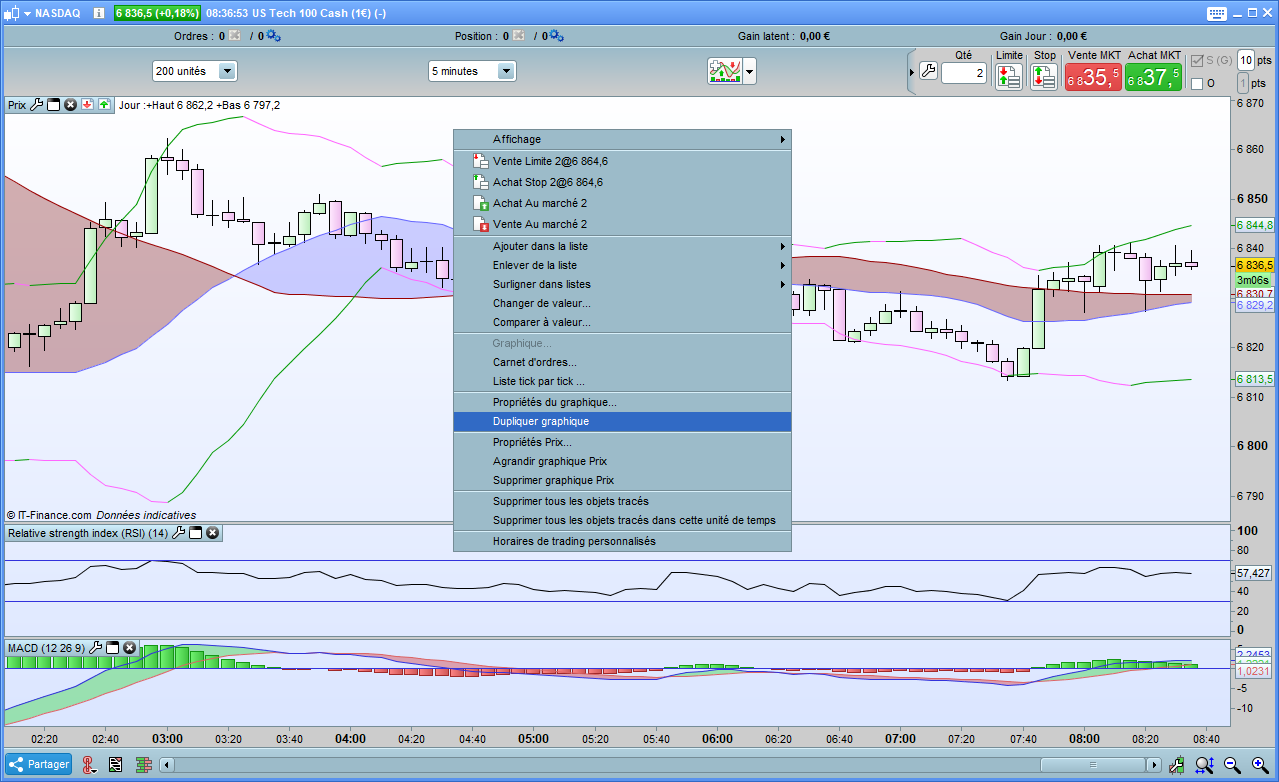
Task: Open RSI indicator settings wrench
Action: pos(179,533)
